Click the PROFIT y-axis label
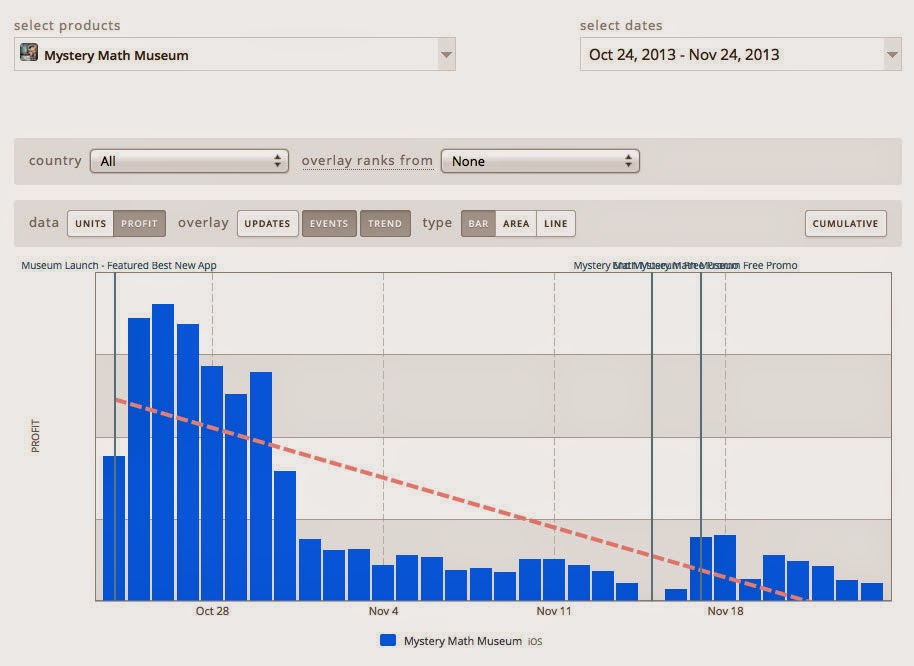 click(x=36, y=436)
